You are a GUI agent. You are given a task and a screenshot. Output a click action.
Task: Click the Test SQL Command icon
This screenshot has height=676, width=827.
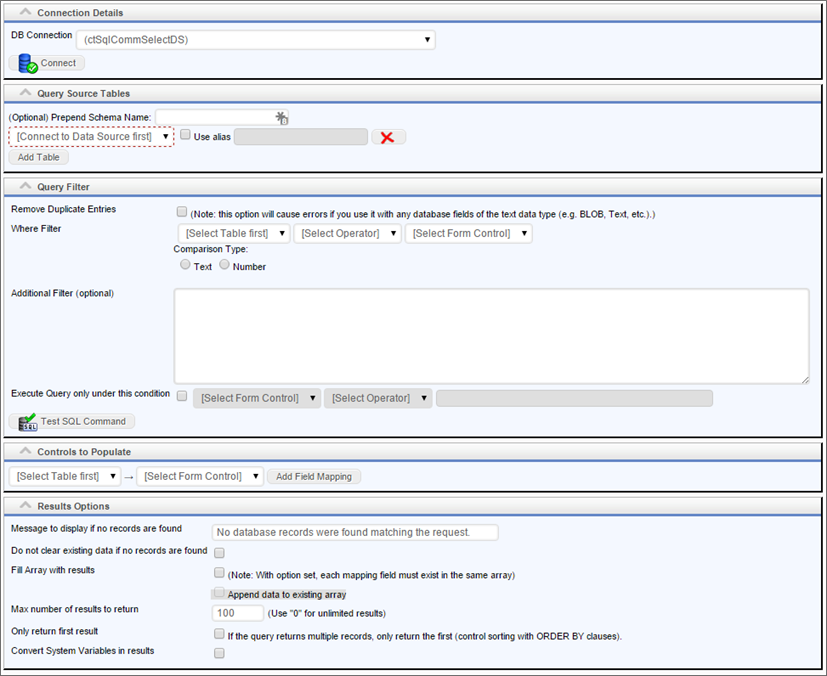[x=28, y=421]
